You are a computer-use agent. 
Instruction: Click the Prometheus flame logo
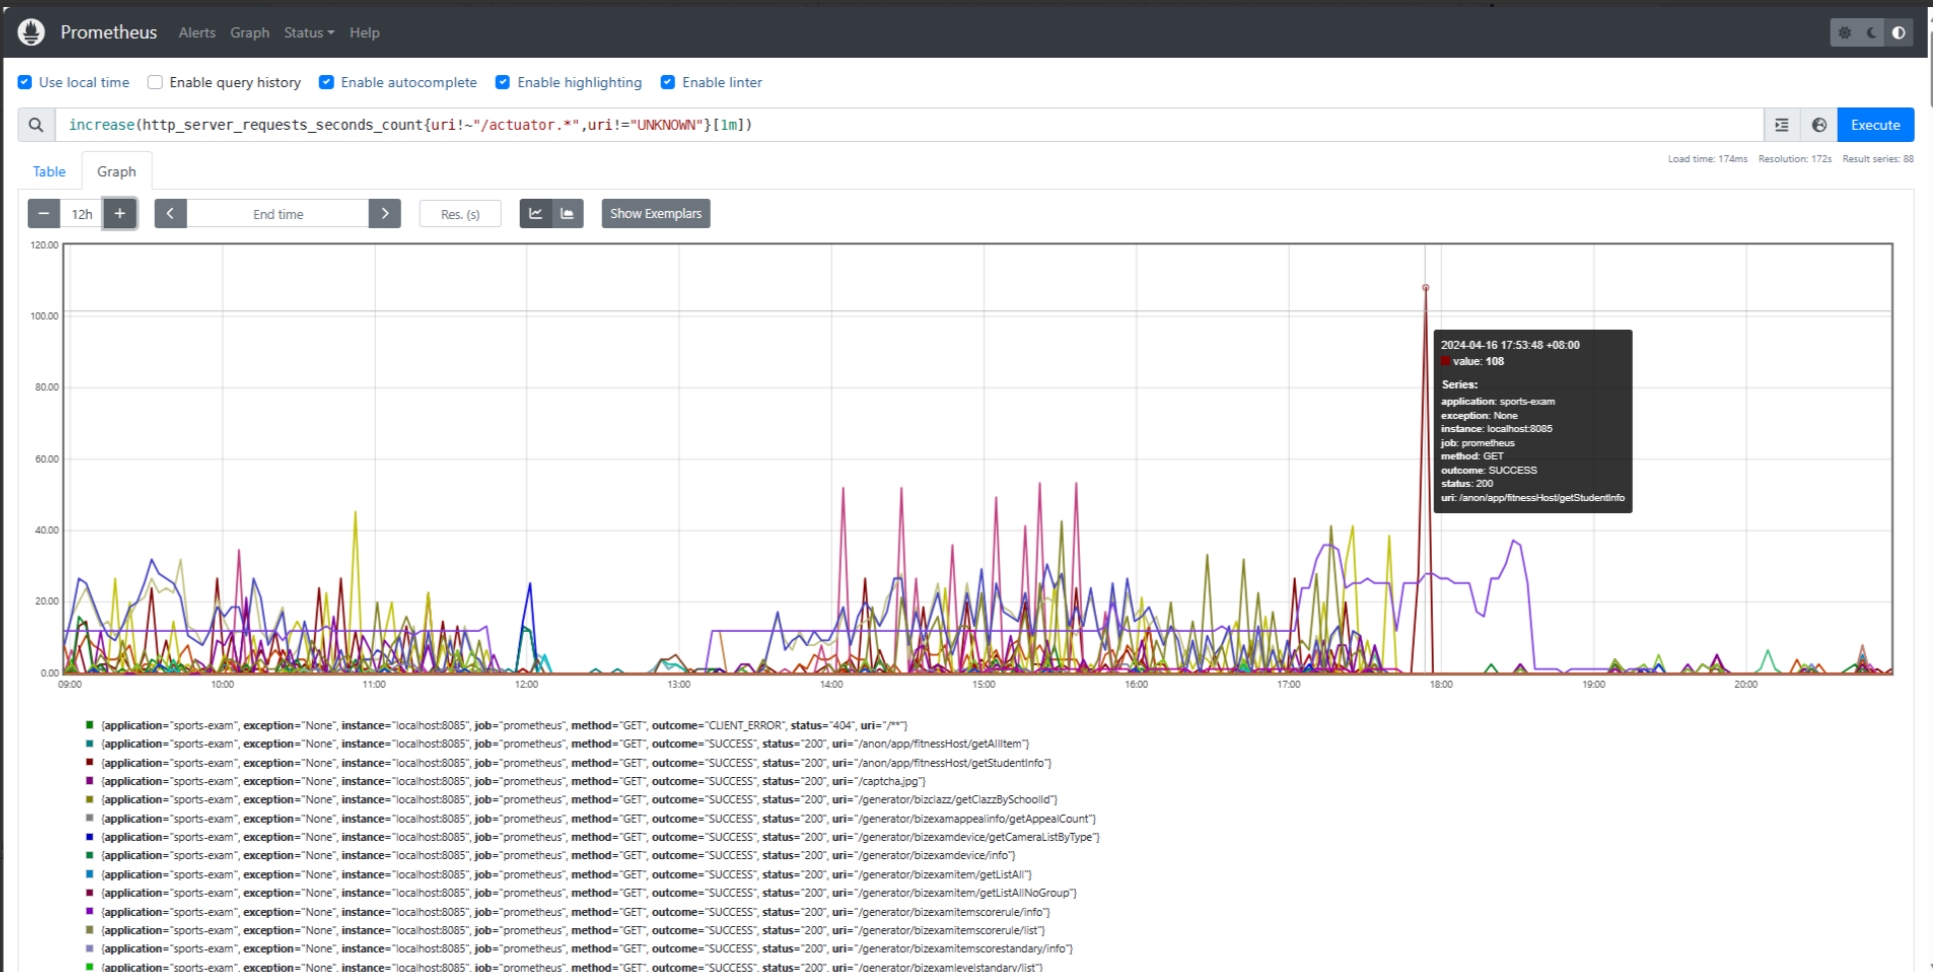31,32
